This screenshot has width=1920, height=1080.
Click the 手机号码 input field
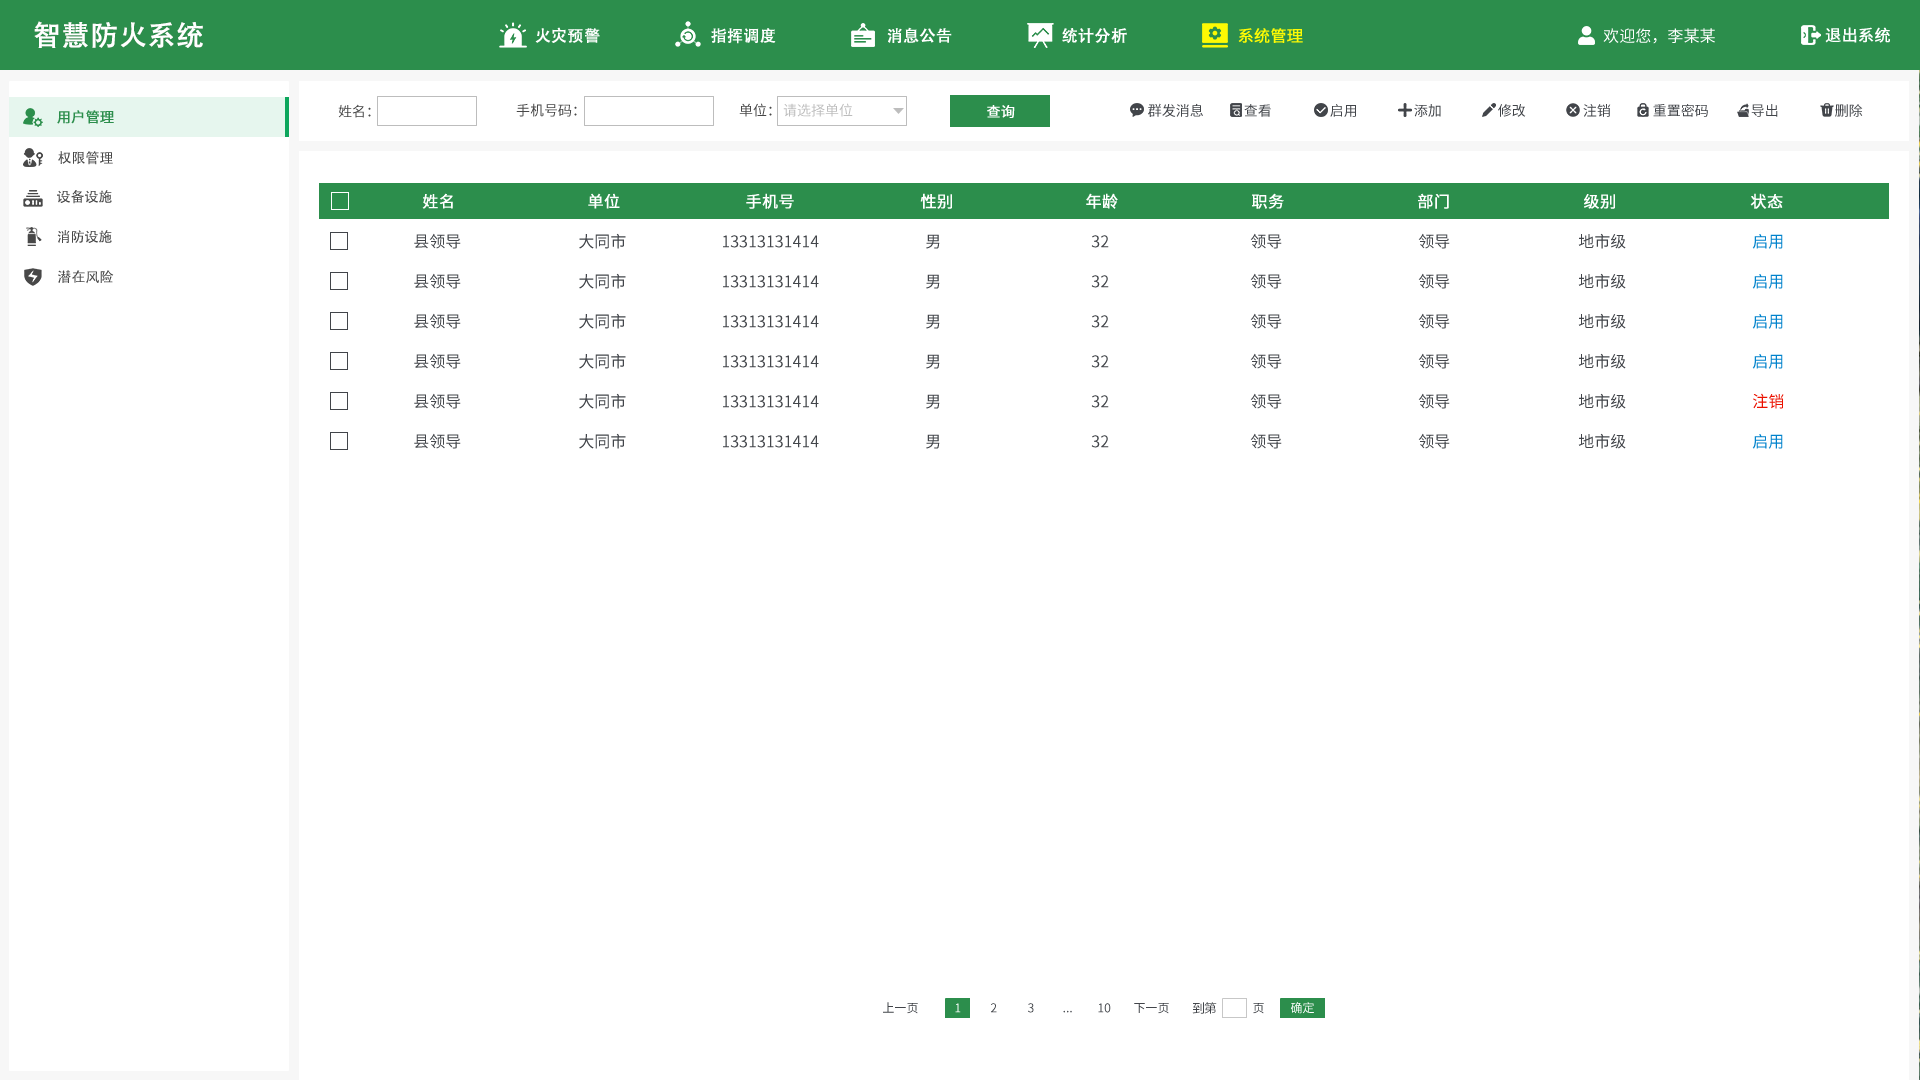pyautogui.click(x=648, y=111)
